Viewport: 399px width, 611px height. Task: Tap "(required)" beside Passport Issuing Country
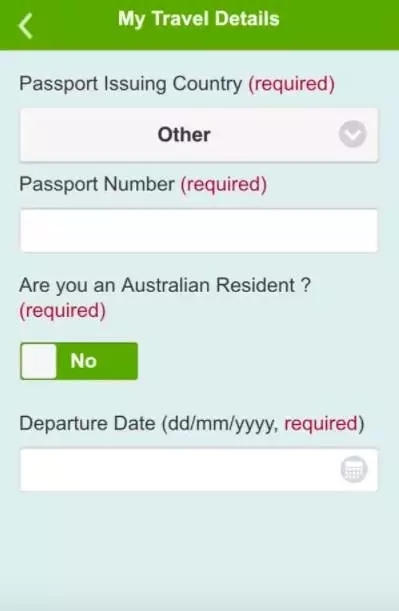click(x=292, y=84)
